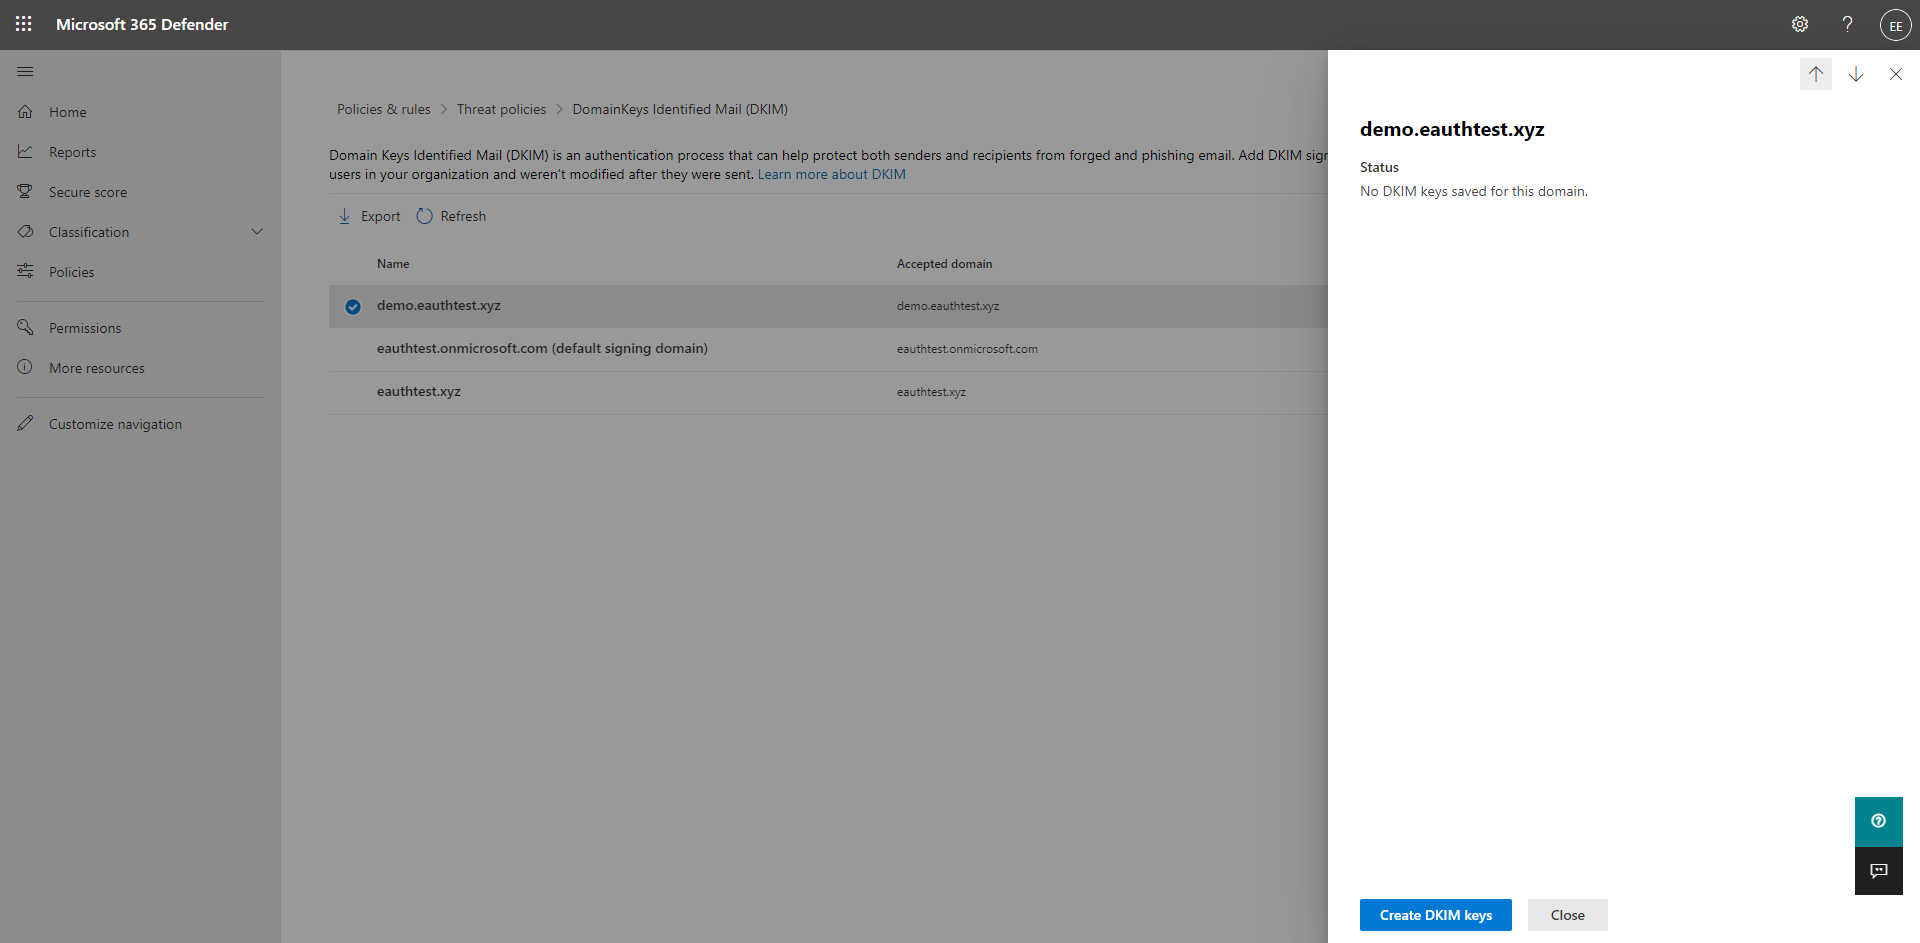This screenshot has width=1920, height=943.
Task: Click Microsoft 365 Defender title
Action: [142, 24]
